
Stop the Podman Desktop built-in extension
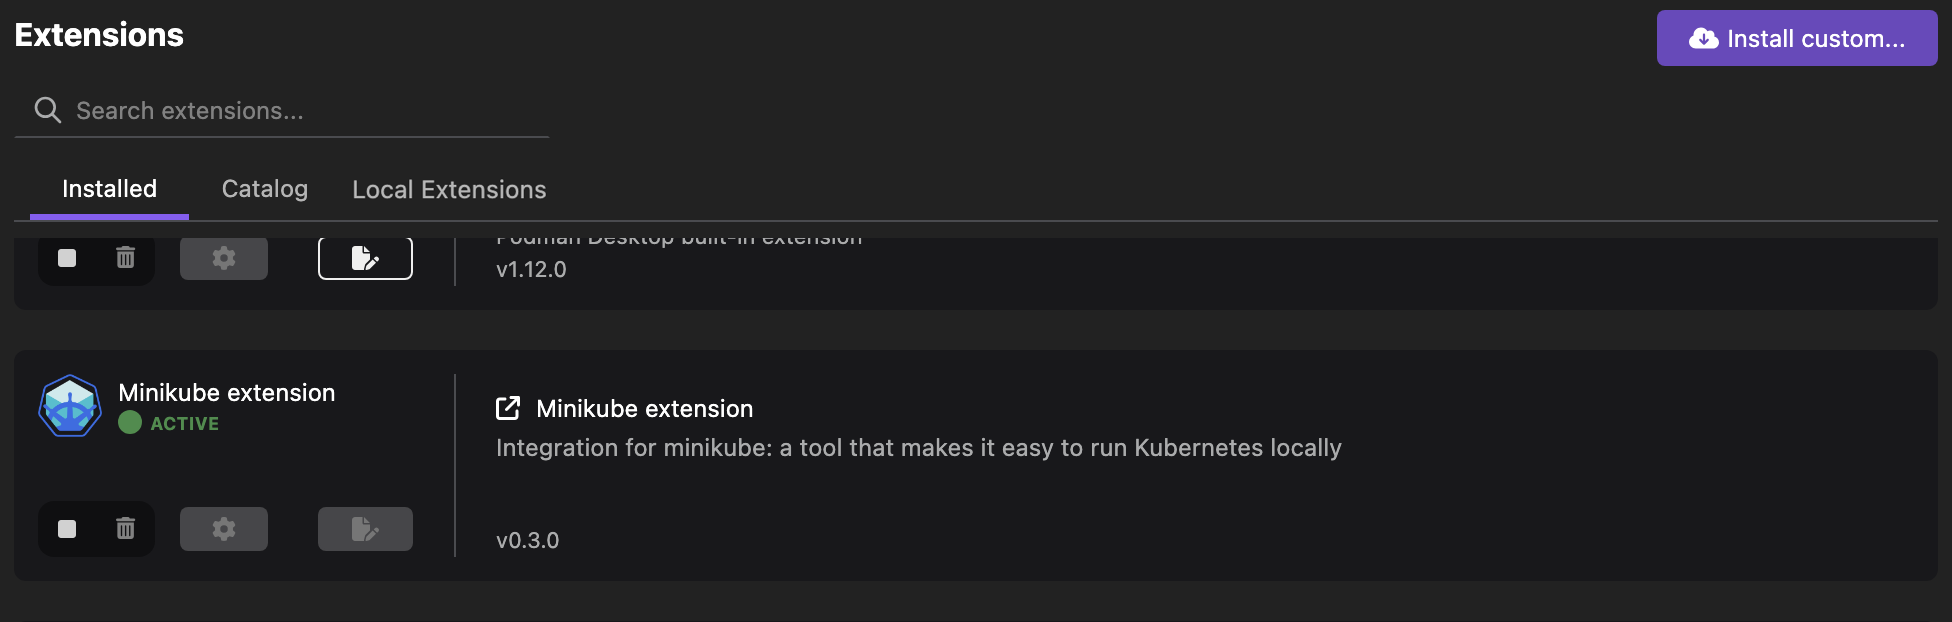(x=66, y=258)
